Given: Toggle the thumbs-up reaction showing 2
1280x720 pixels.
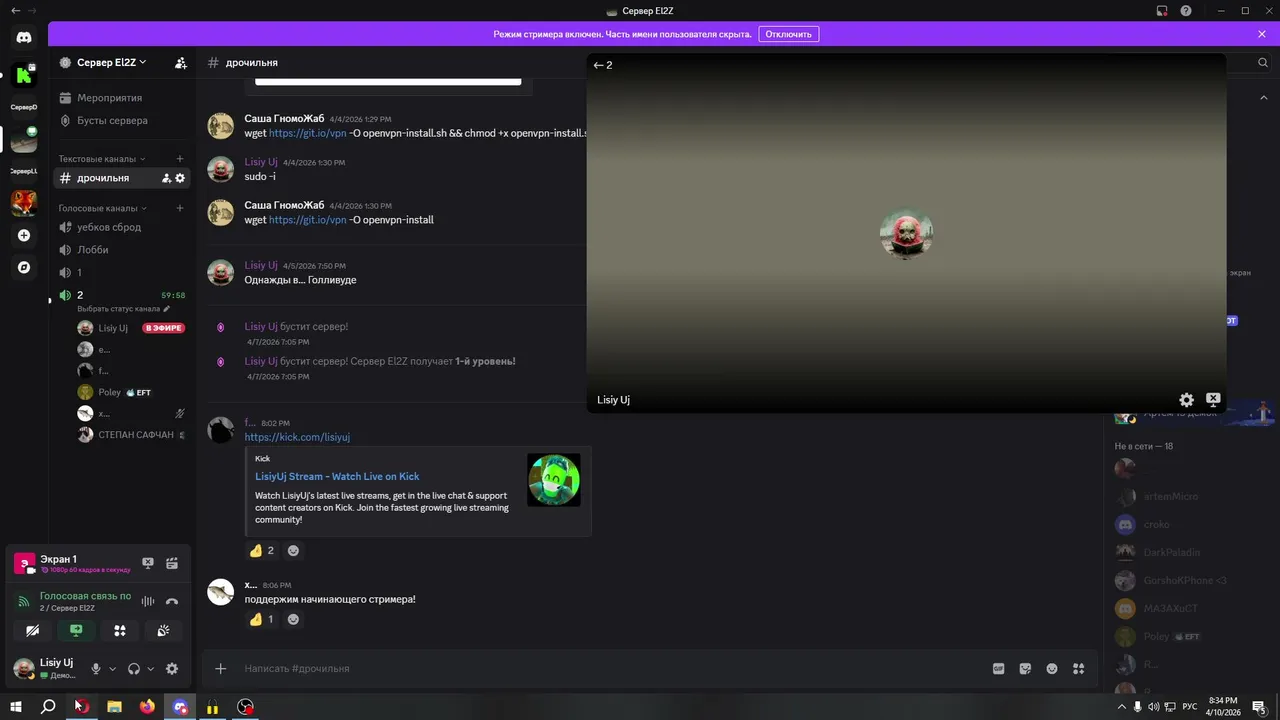Looking at the screenshot, I should (262, 550).
